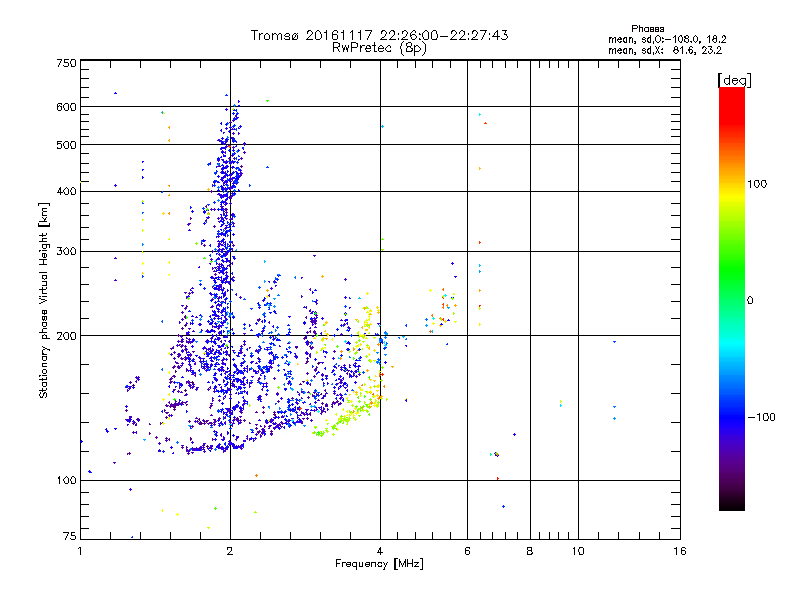Click the x-axis tick label '2'
Viewport: 800px width, 600px height.
230,551
